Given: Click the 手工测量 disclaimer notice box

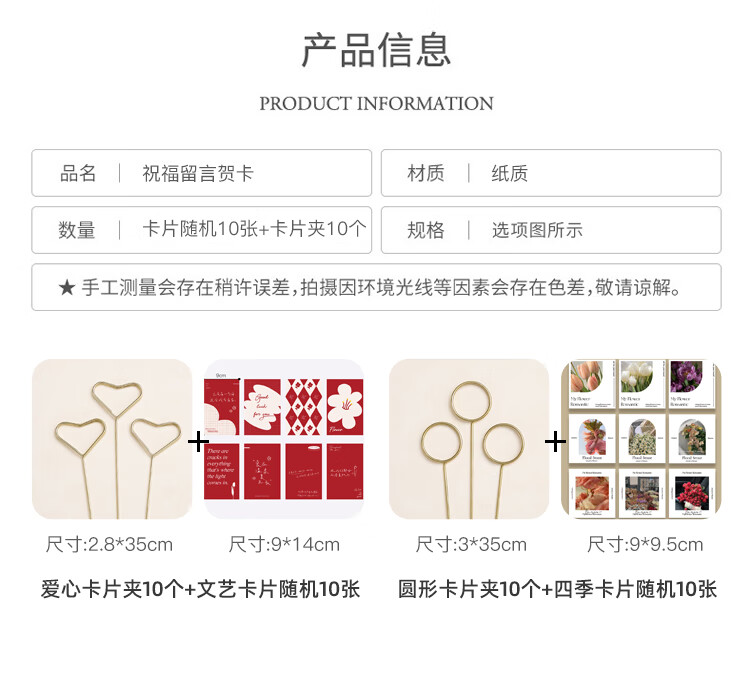Looking at the screenshot, I should 376,287.
